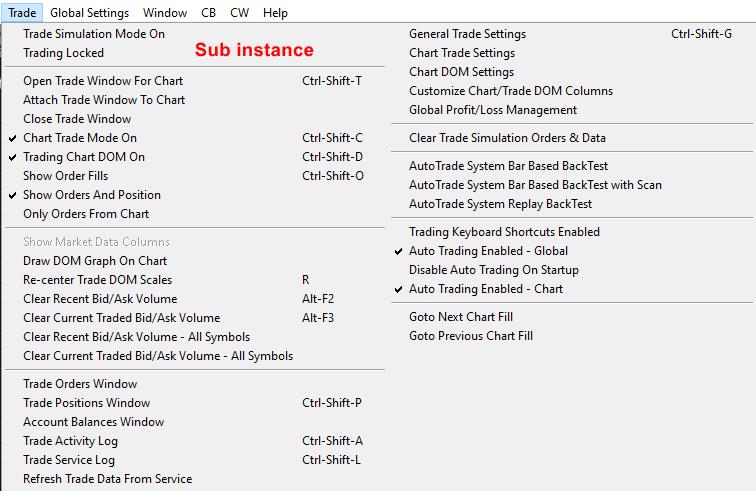Open the Global Settings menu
756x491 pixels.
(89, 13)
